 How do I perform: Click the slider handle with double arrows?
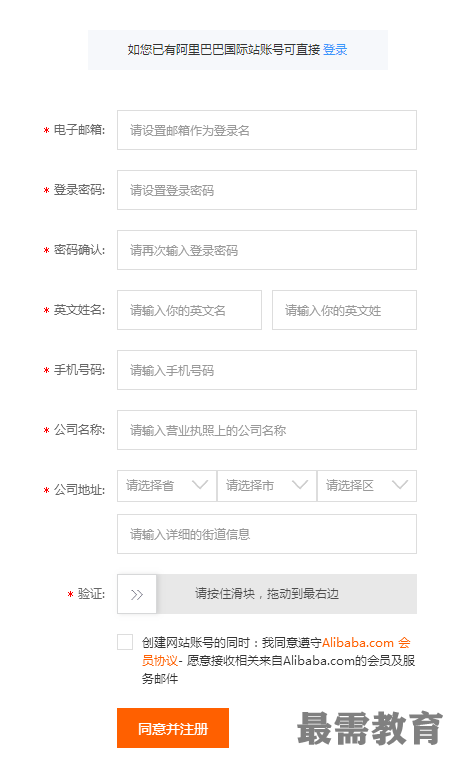pyautogui.click(x=137, y=594)
